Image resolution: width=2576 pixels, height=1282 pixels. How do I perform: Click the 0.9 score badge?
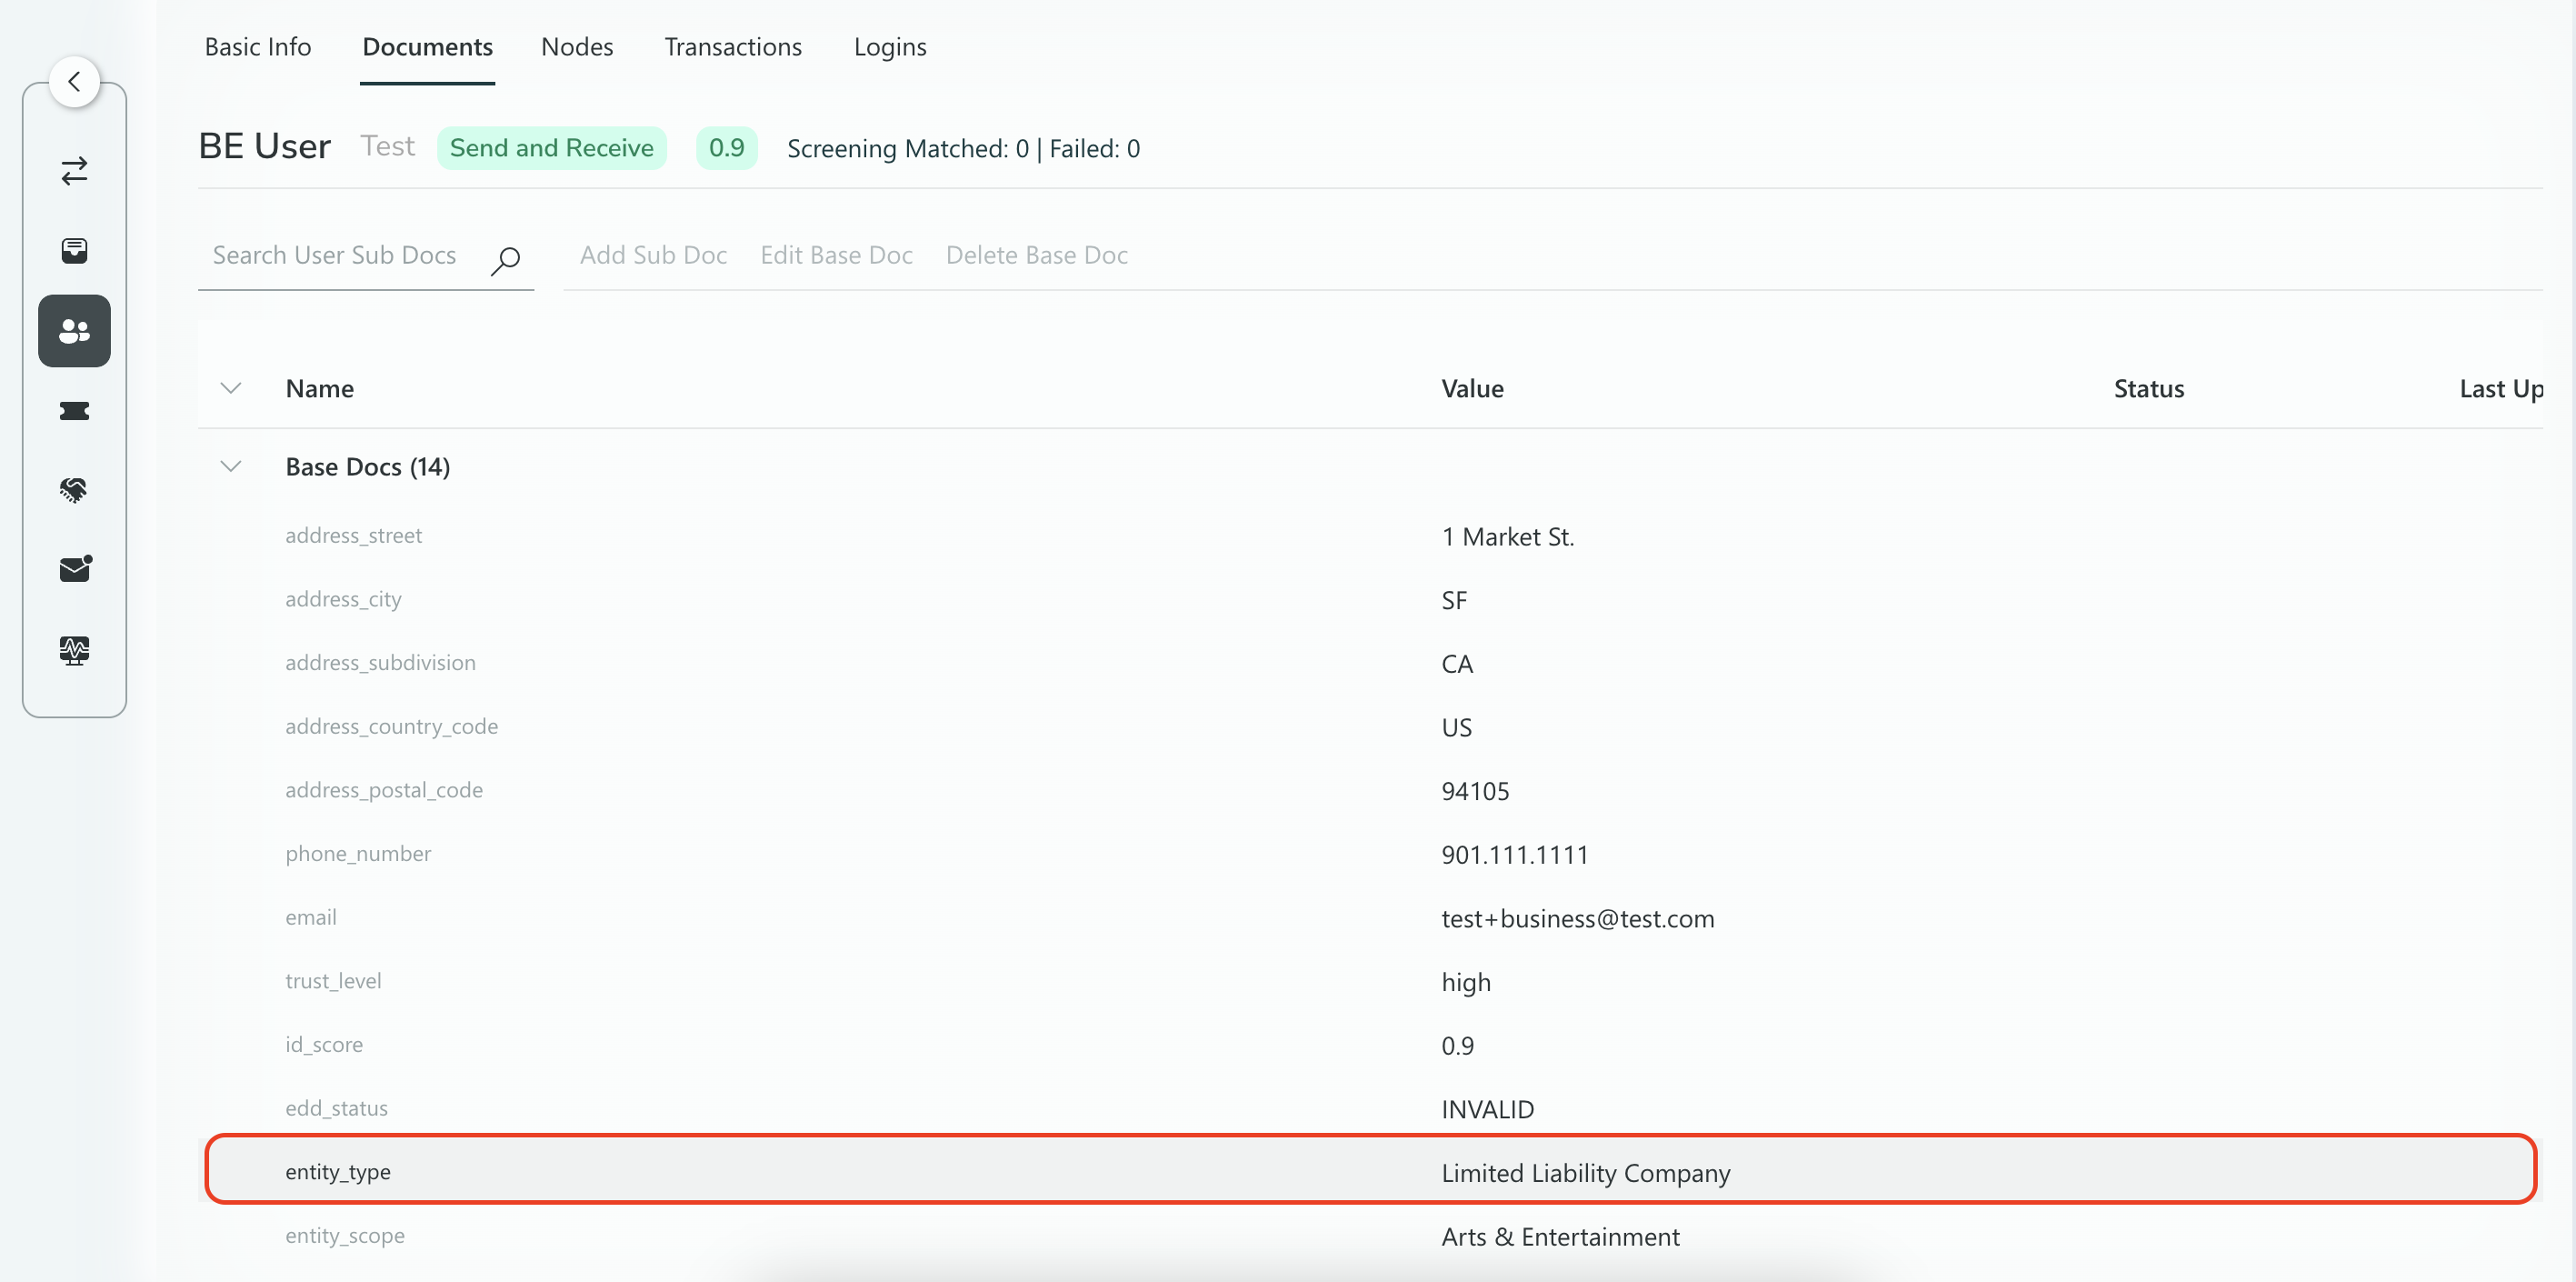tap(726, 148)
